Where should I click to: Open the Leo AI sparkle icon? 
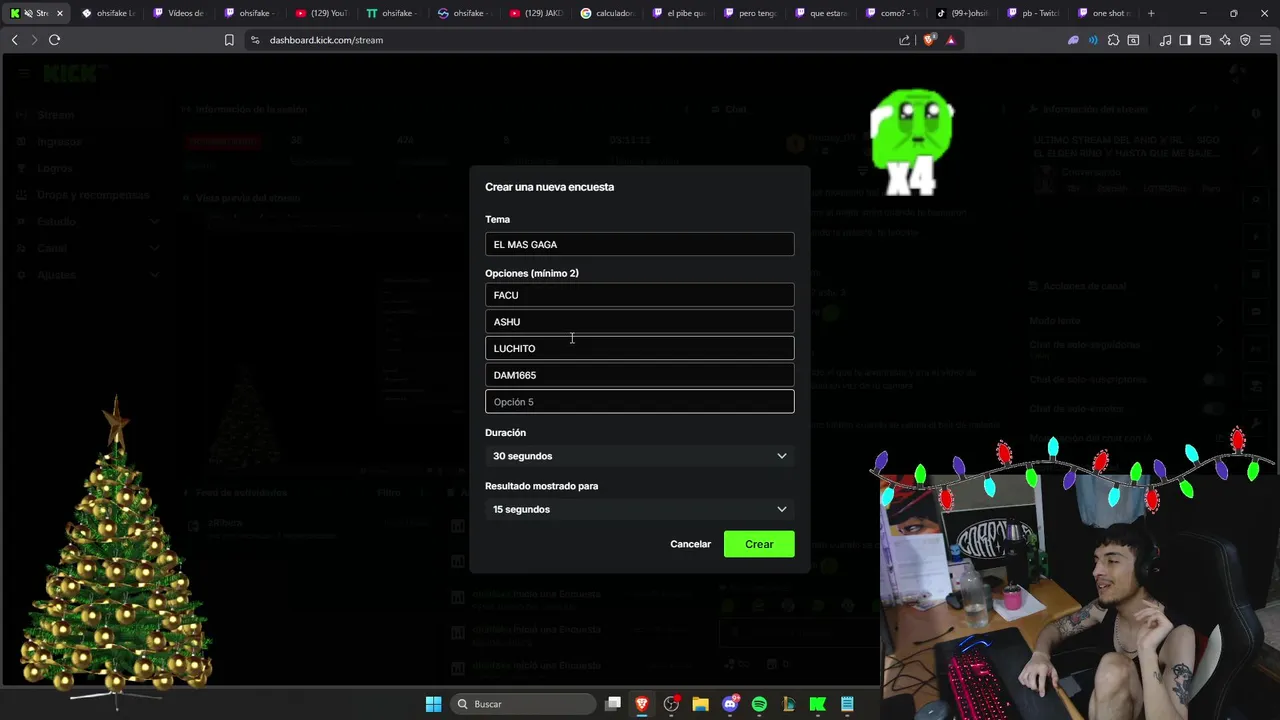(x=1225, y=40)
